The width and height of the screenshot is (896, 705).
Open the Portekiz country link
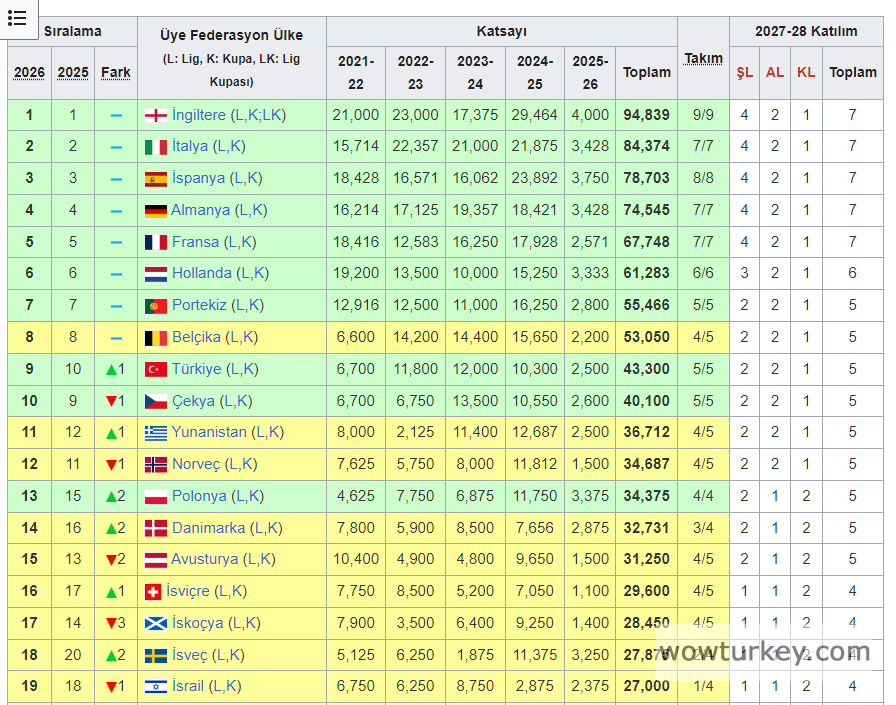199,305
